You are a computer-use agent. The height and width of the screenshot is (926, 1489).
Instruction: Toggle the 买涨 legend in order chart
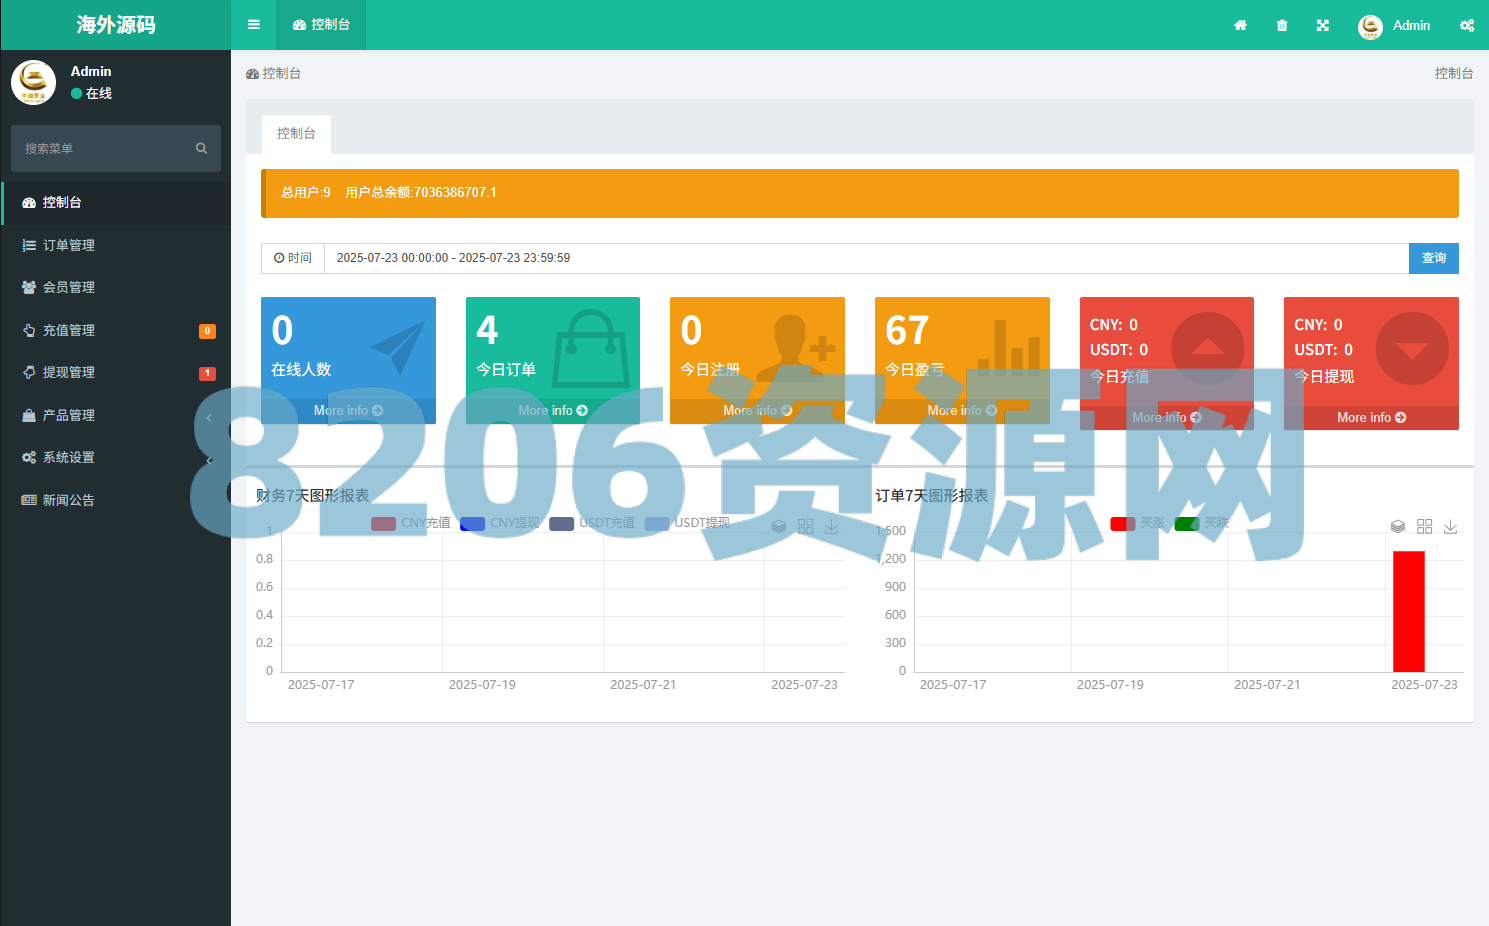1152,523
